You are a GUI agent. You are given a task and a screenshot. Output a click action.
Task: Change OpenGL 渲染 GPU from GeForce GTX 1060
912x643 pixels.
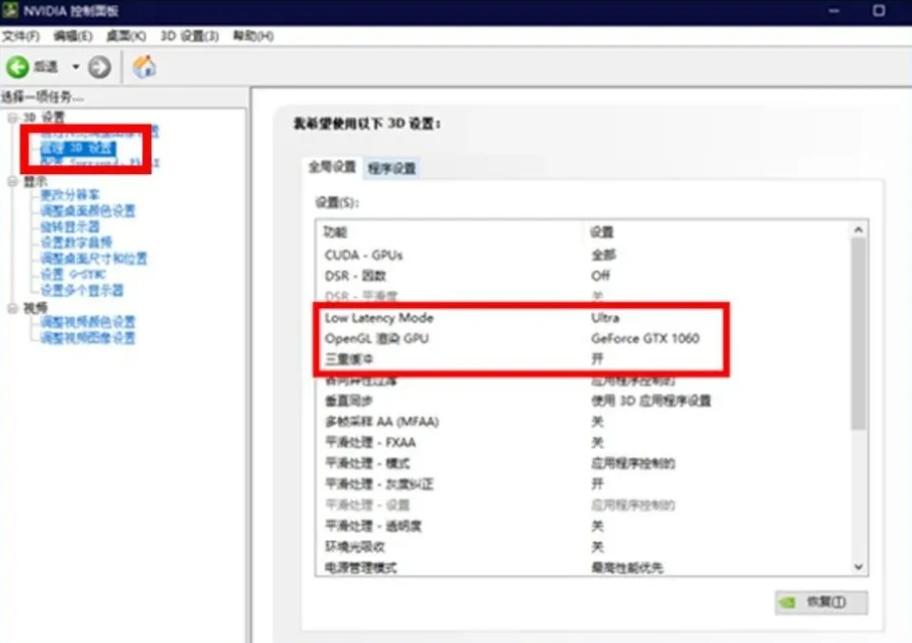(644, 338)
